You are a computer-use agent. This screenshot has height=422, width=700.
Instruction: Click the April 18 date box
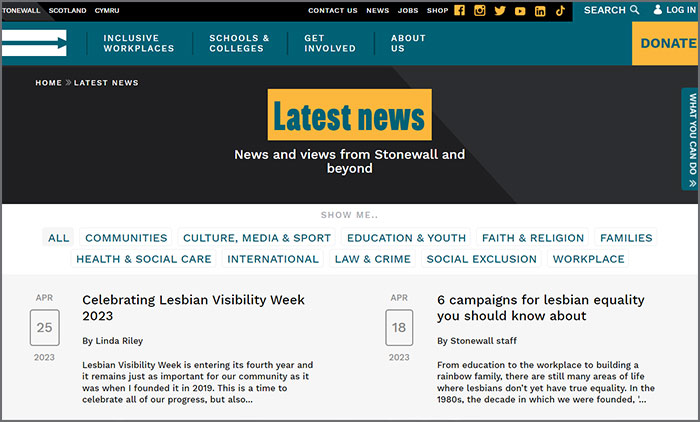(x=399, y=328)
